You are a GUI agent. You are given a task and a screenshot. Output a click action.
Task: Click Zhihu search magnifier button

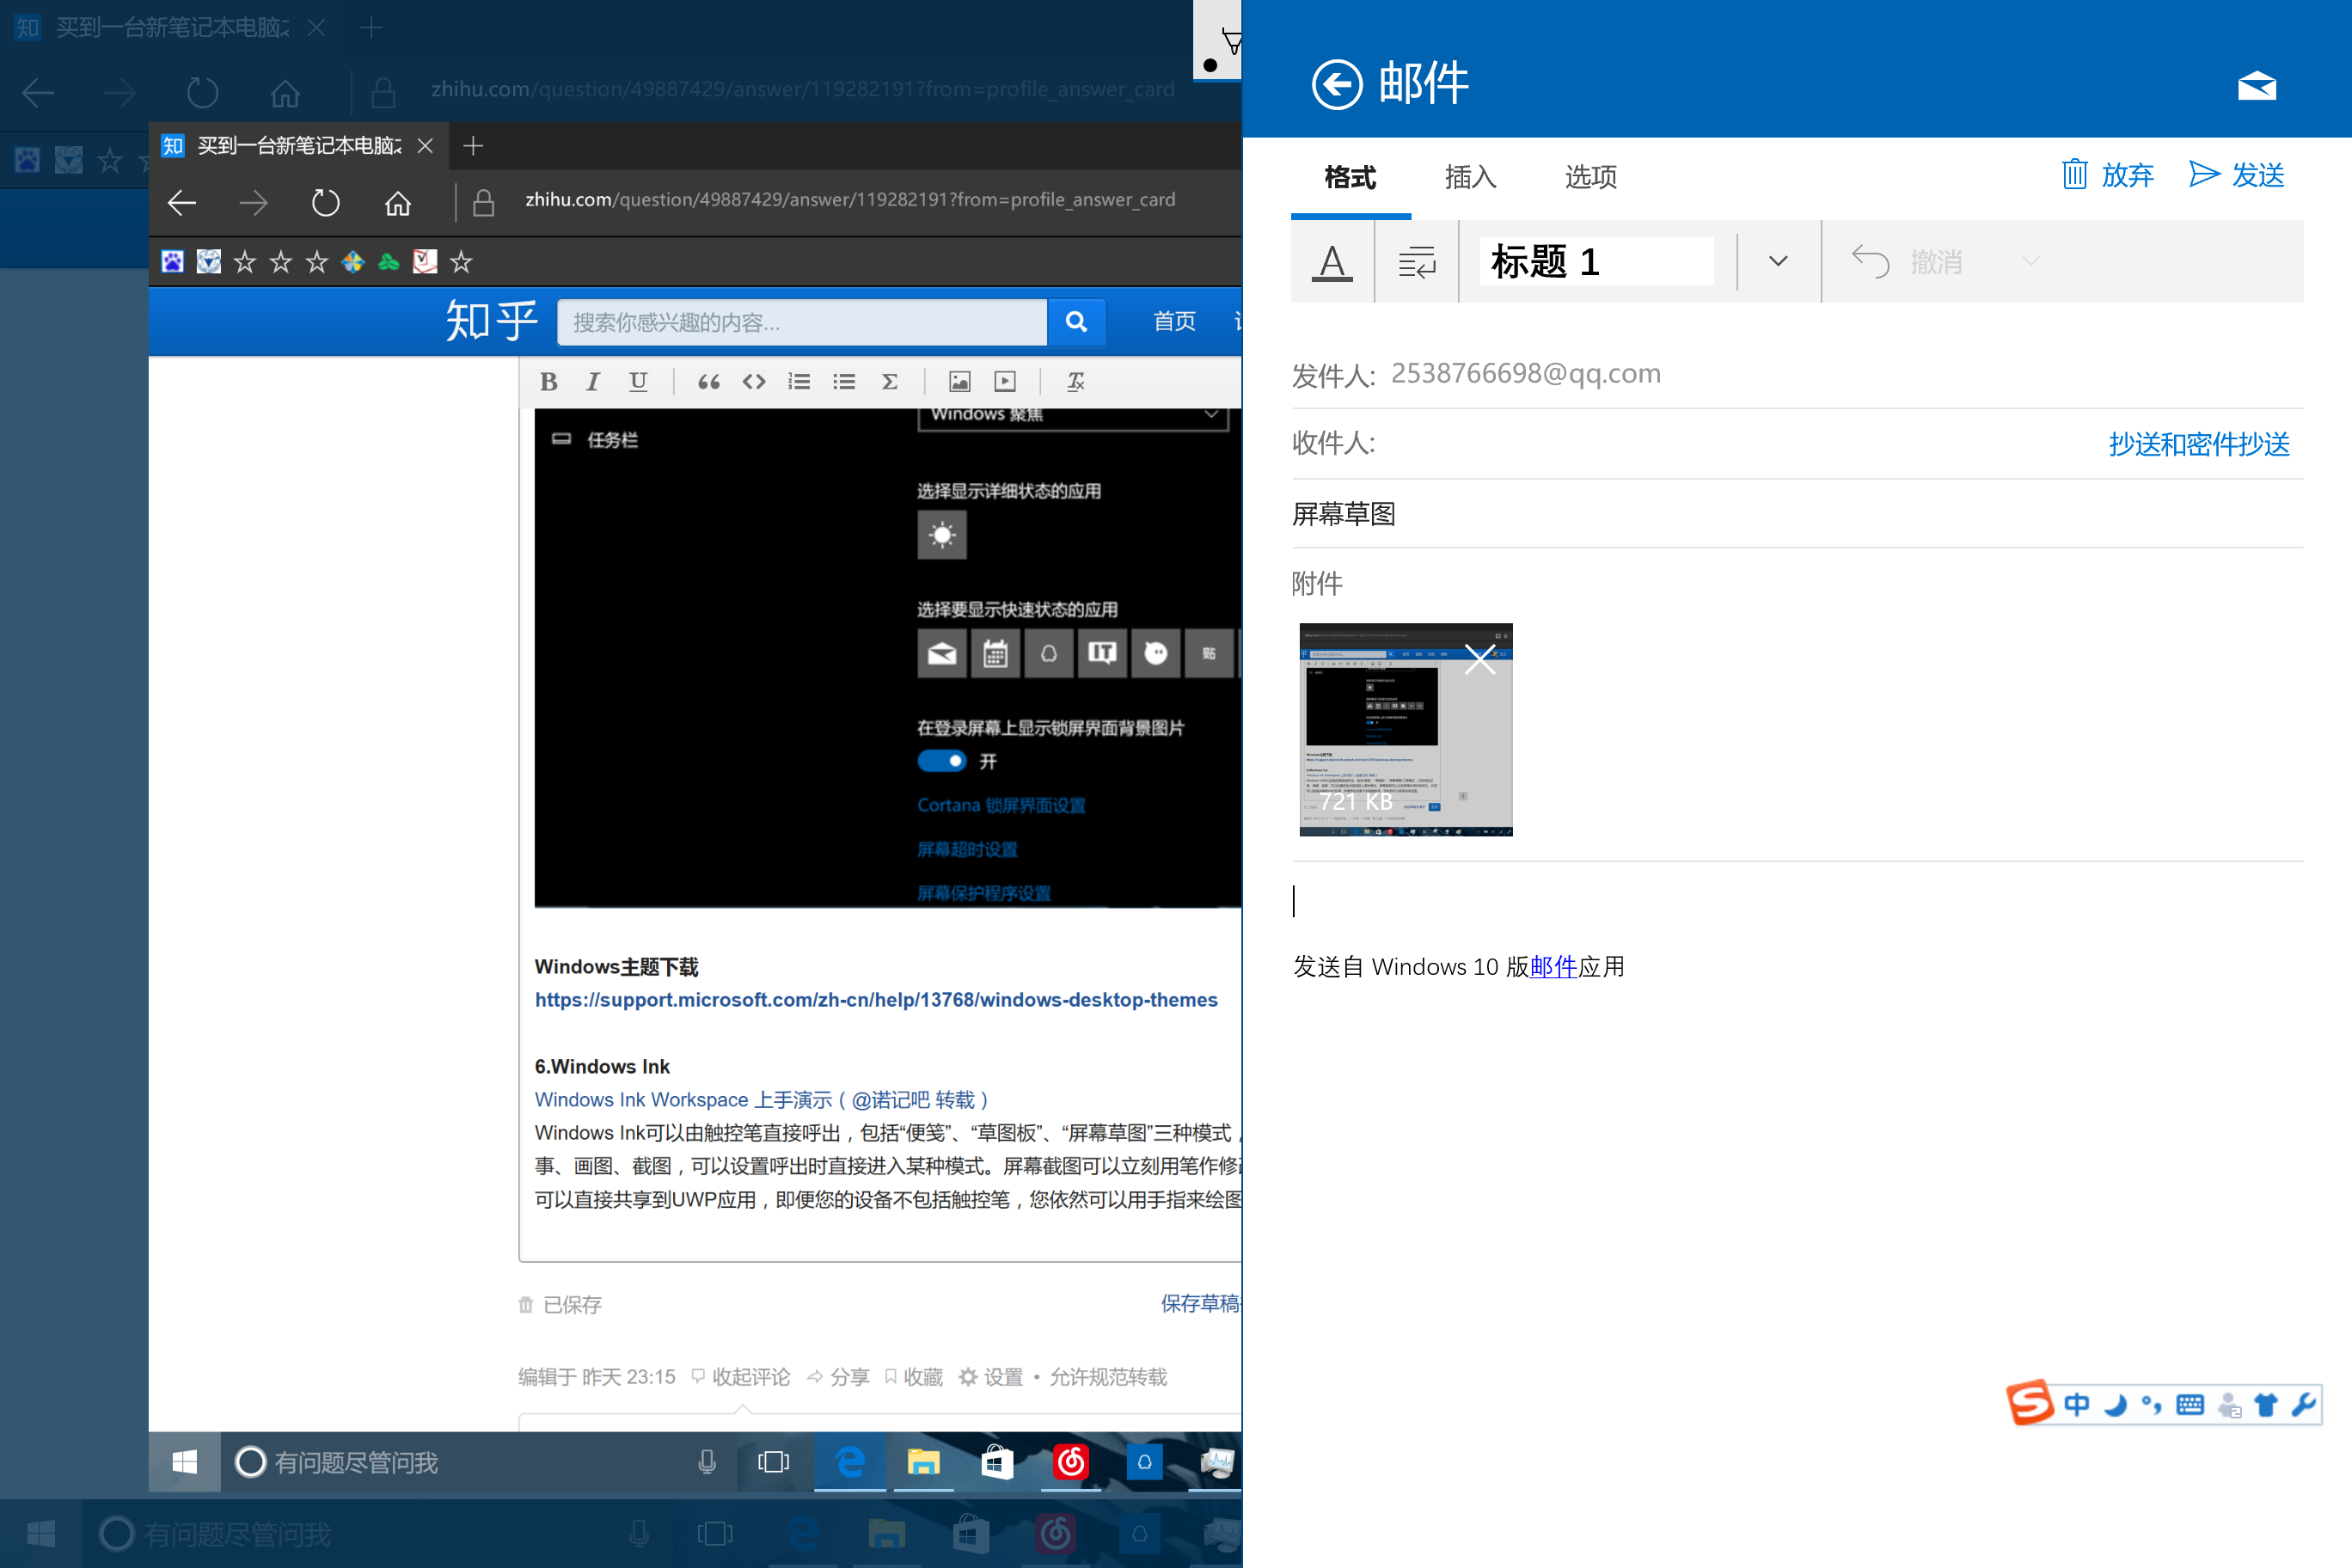click(x=1076, y=321)
